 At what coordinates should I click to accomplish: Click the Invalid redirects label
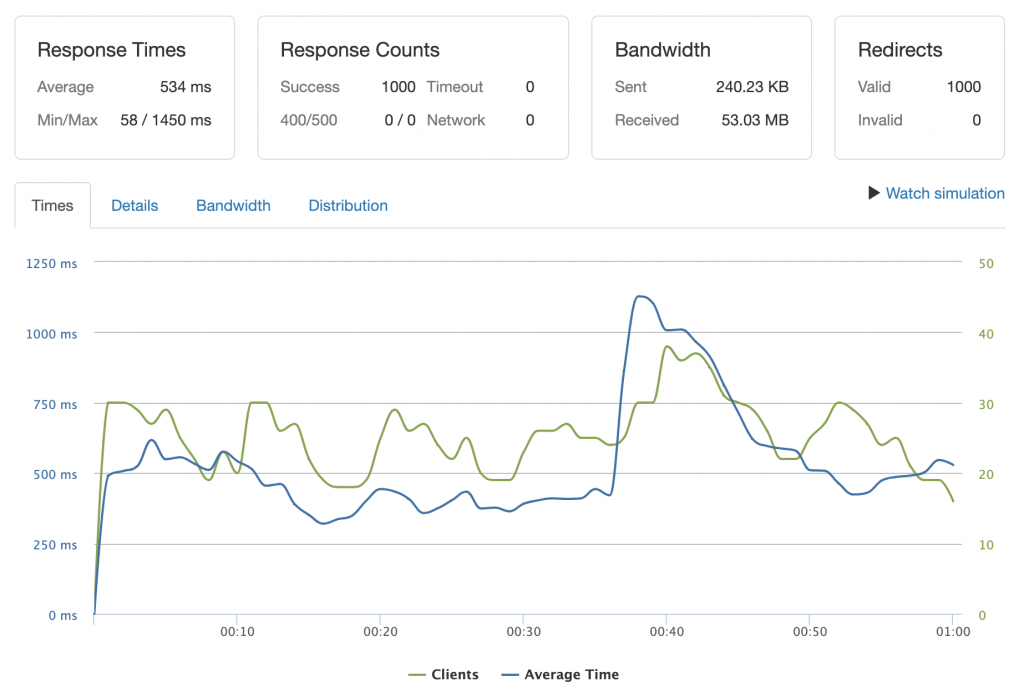pyautogui.click(x=880, y=120)
